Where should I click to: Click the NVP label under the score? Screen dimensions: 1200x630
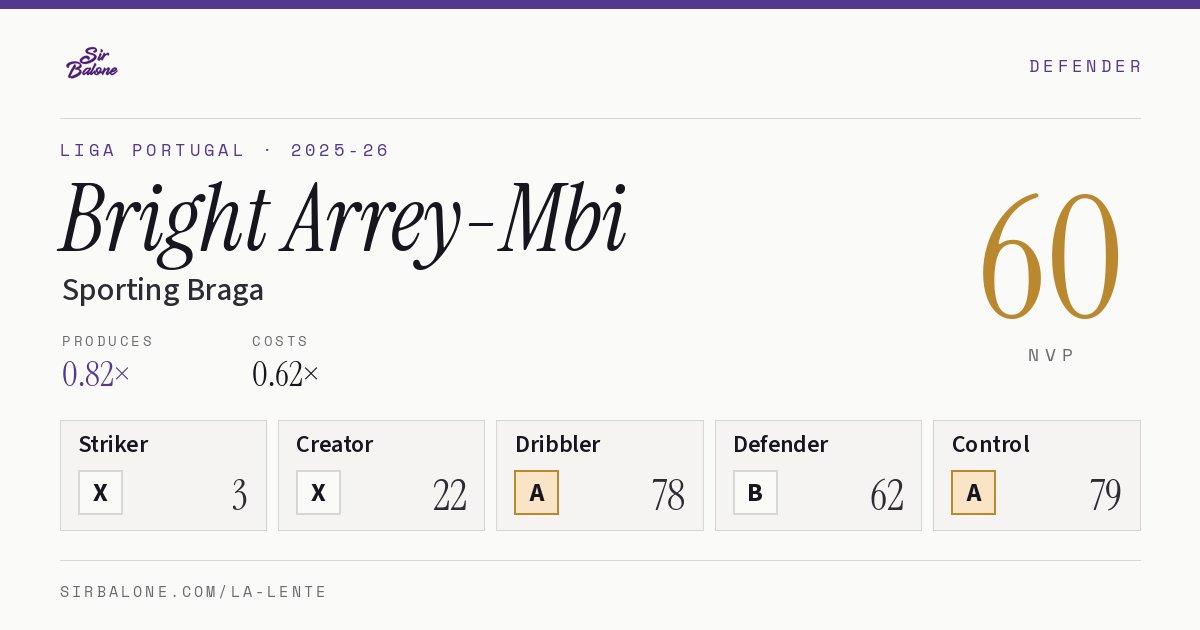(x=1051, y=355)
